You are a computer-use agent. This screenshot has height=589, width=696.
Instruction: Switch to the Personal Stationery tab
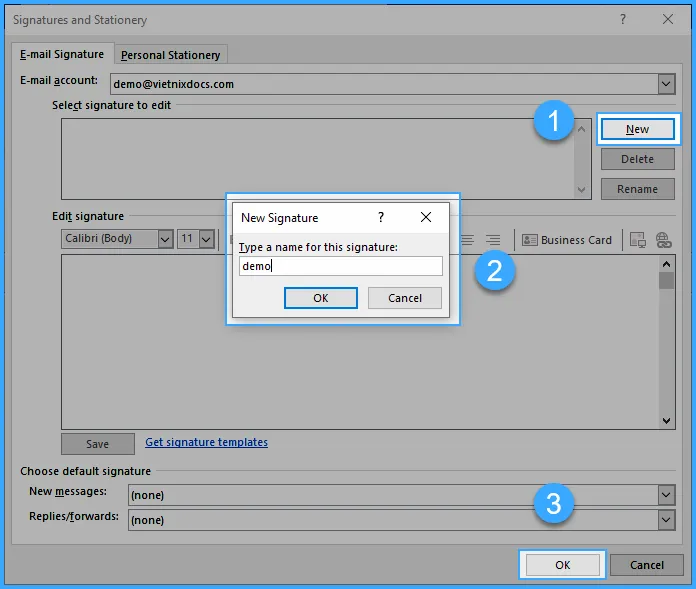tap(170, 55)
